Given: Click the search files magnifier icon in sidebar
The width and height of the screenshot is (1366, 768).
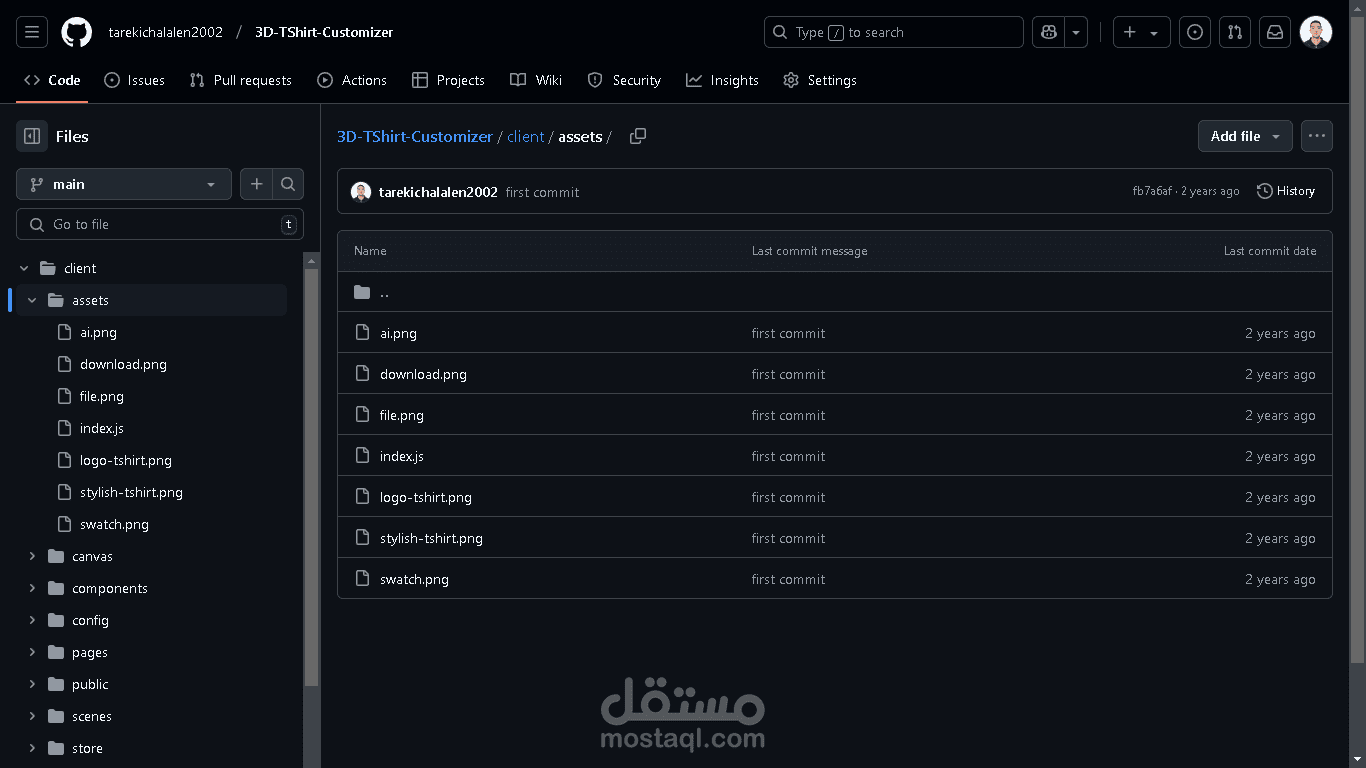Looking at the screenshot, I should pyautogui.click(x=288, y=184).
